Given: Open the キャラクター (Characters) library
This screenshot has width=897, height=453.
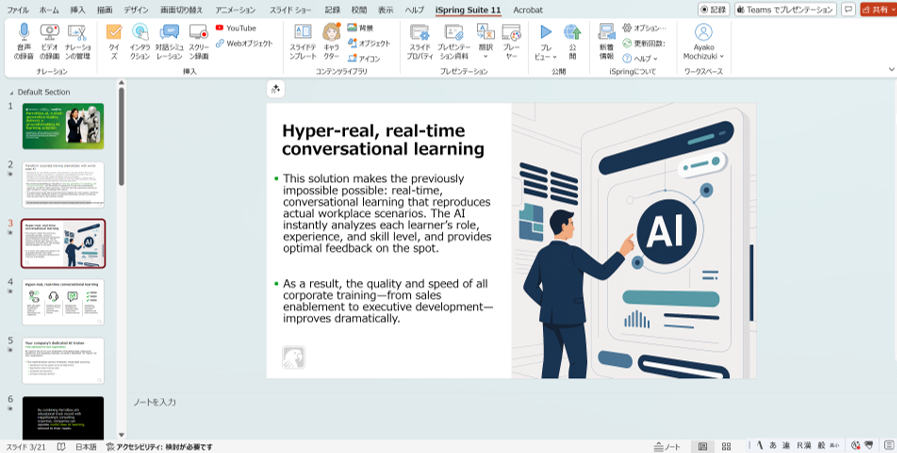Looking at the screenshot, I should click(x=331, y=38).
